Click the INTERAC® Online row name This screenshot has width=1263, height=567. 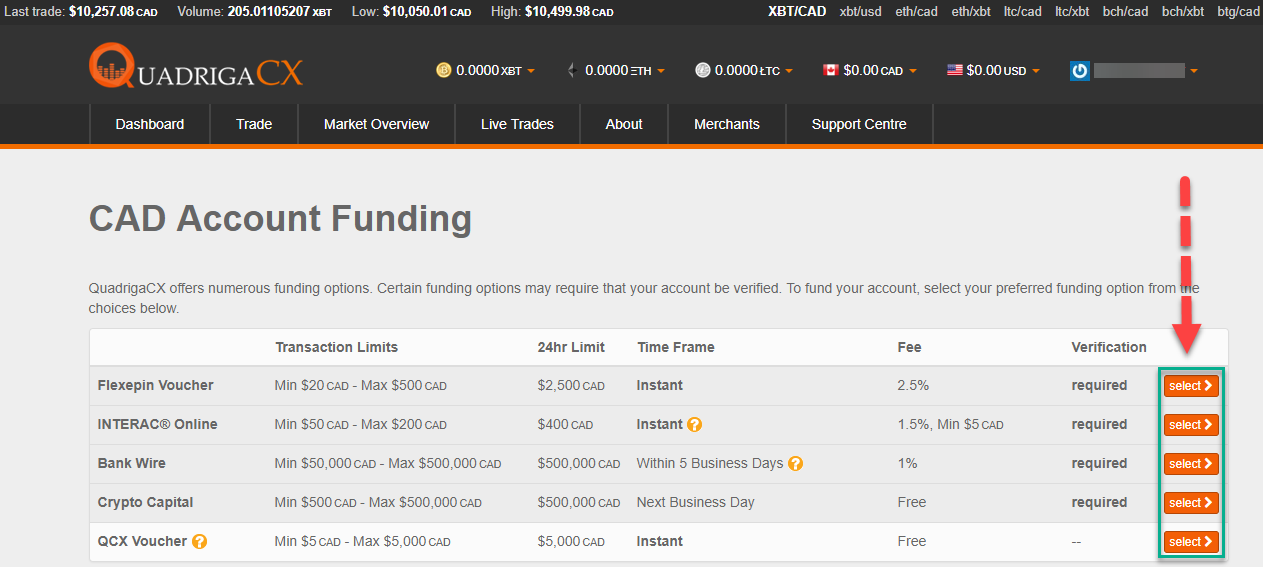[157, 424]
